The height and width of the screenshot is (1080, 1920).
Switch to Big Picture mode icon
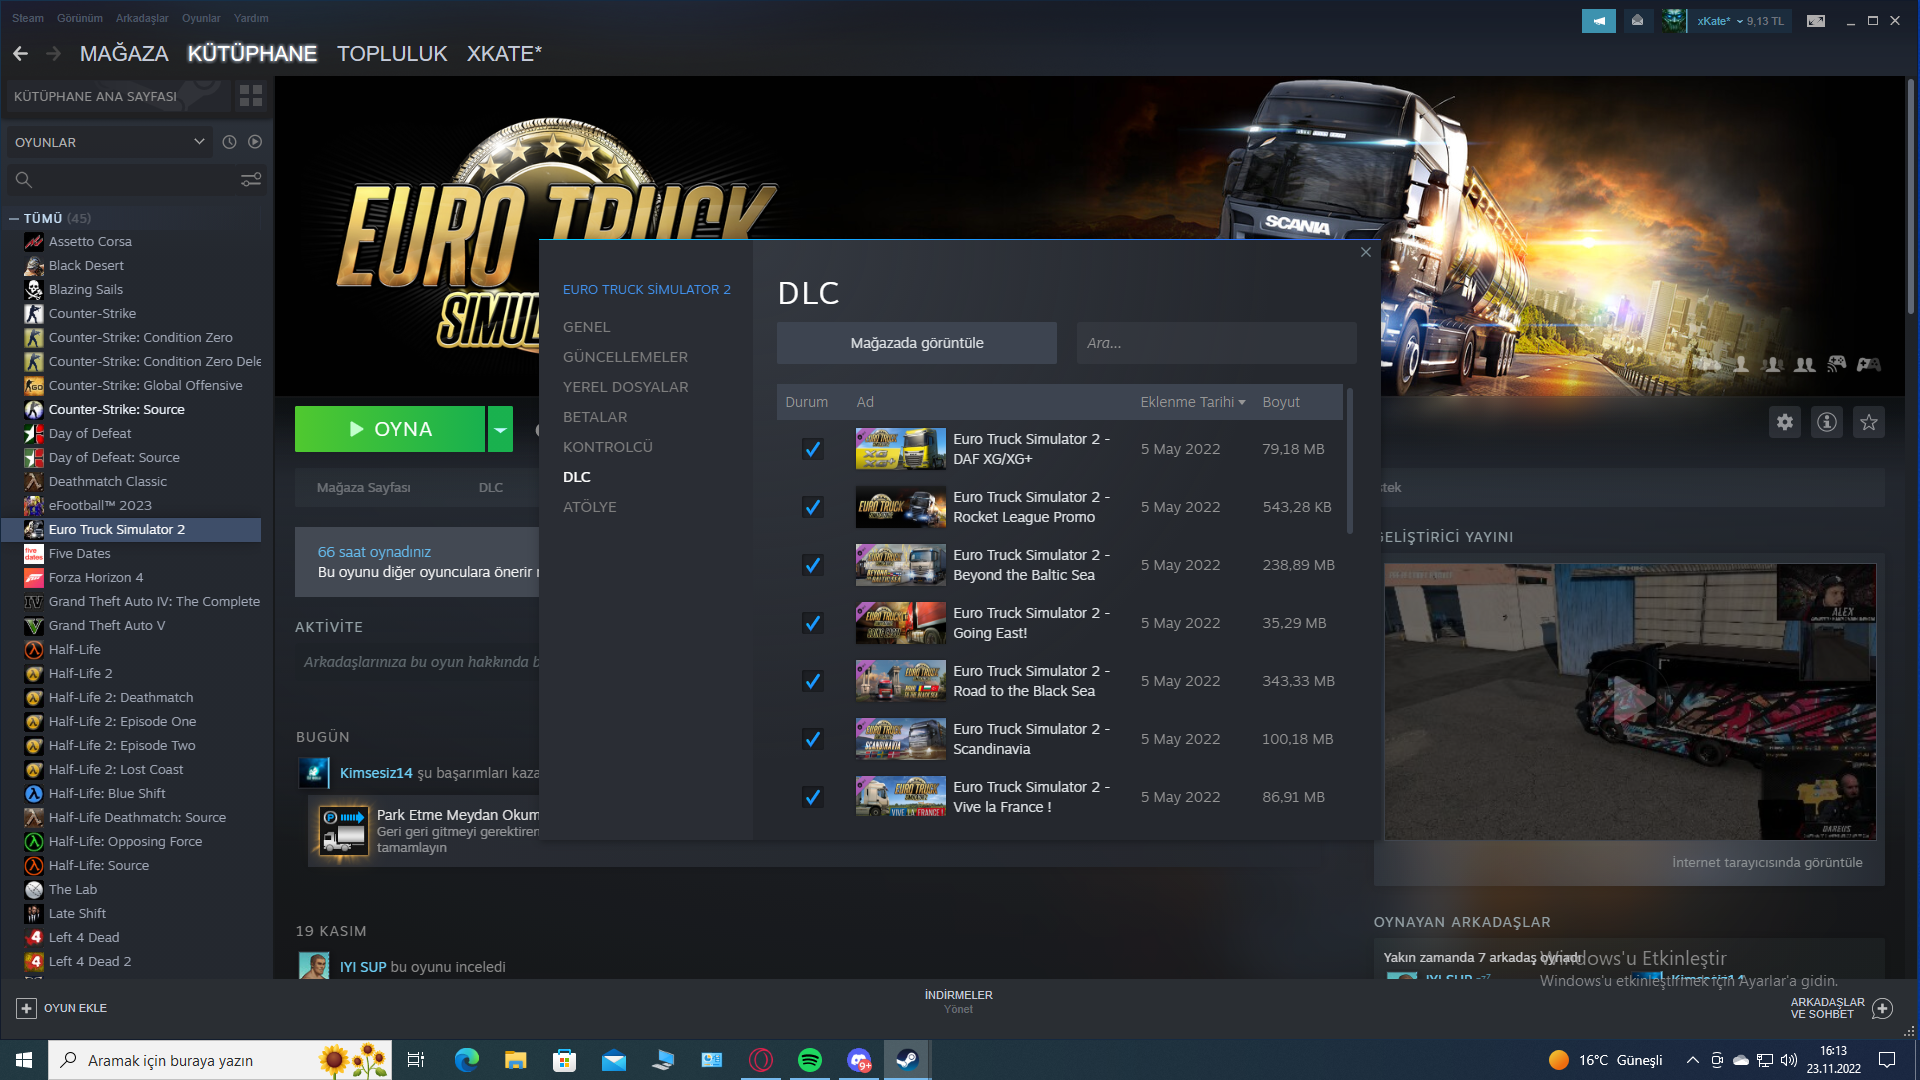tap(1816, 20)
